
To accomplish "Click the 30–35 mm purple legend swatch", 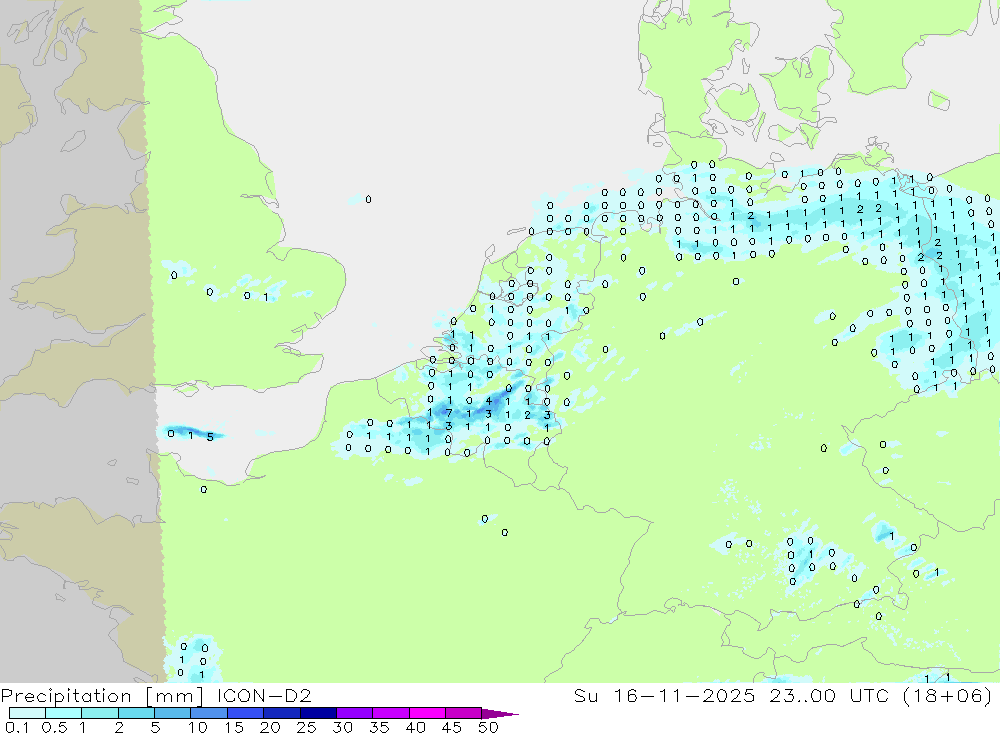I will 355,713.
